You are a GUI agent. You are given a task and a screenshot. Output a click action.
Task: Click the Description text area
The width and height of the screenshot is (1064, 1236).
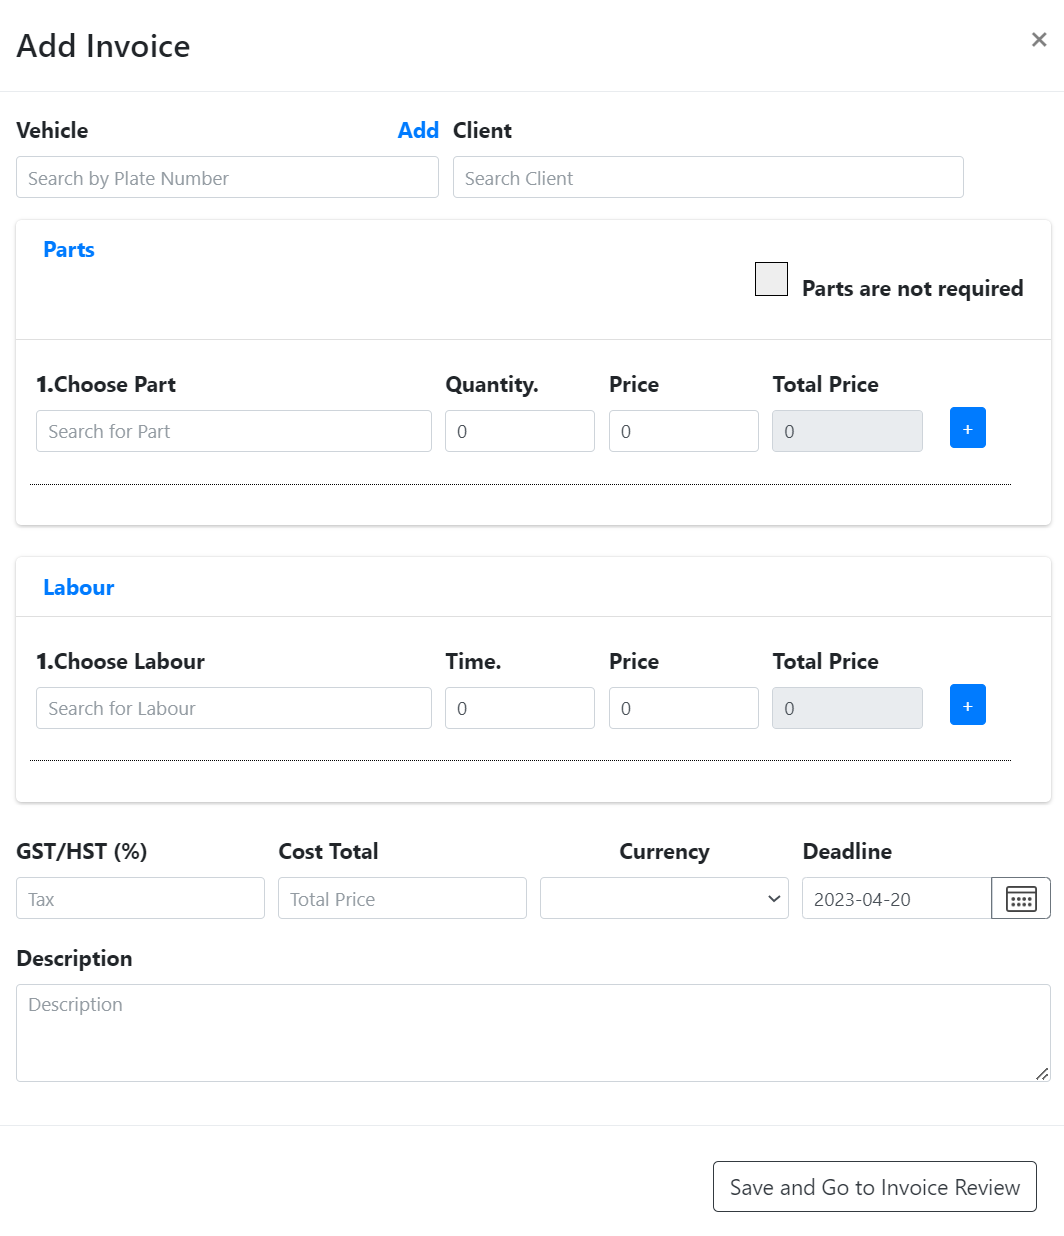(532, 1032)
